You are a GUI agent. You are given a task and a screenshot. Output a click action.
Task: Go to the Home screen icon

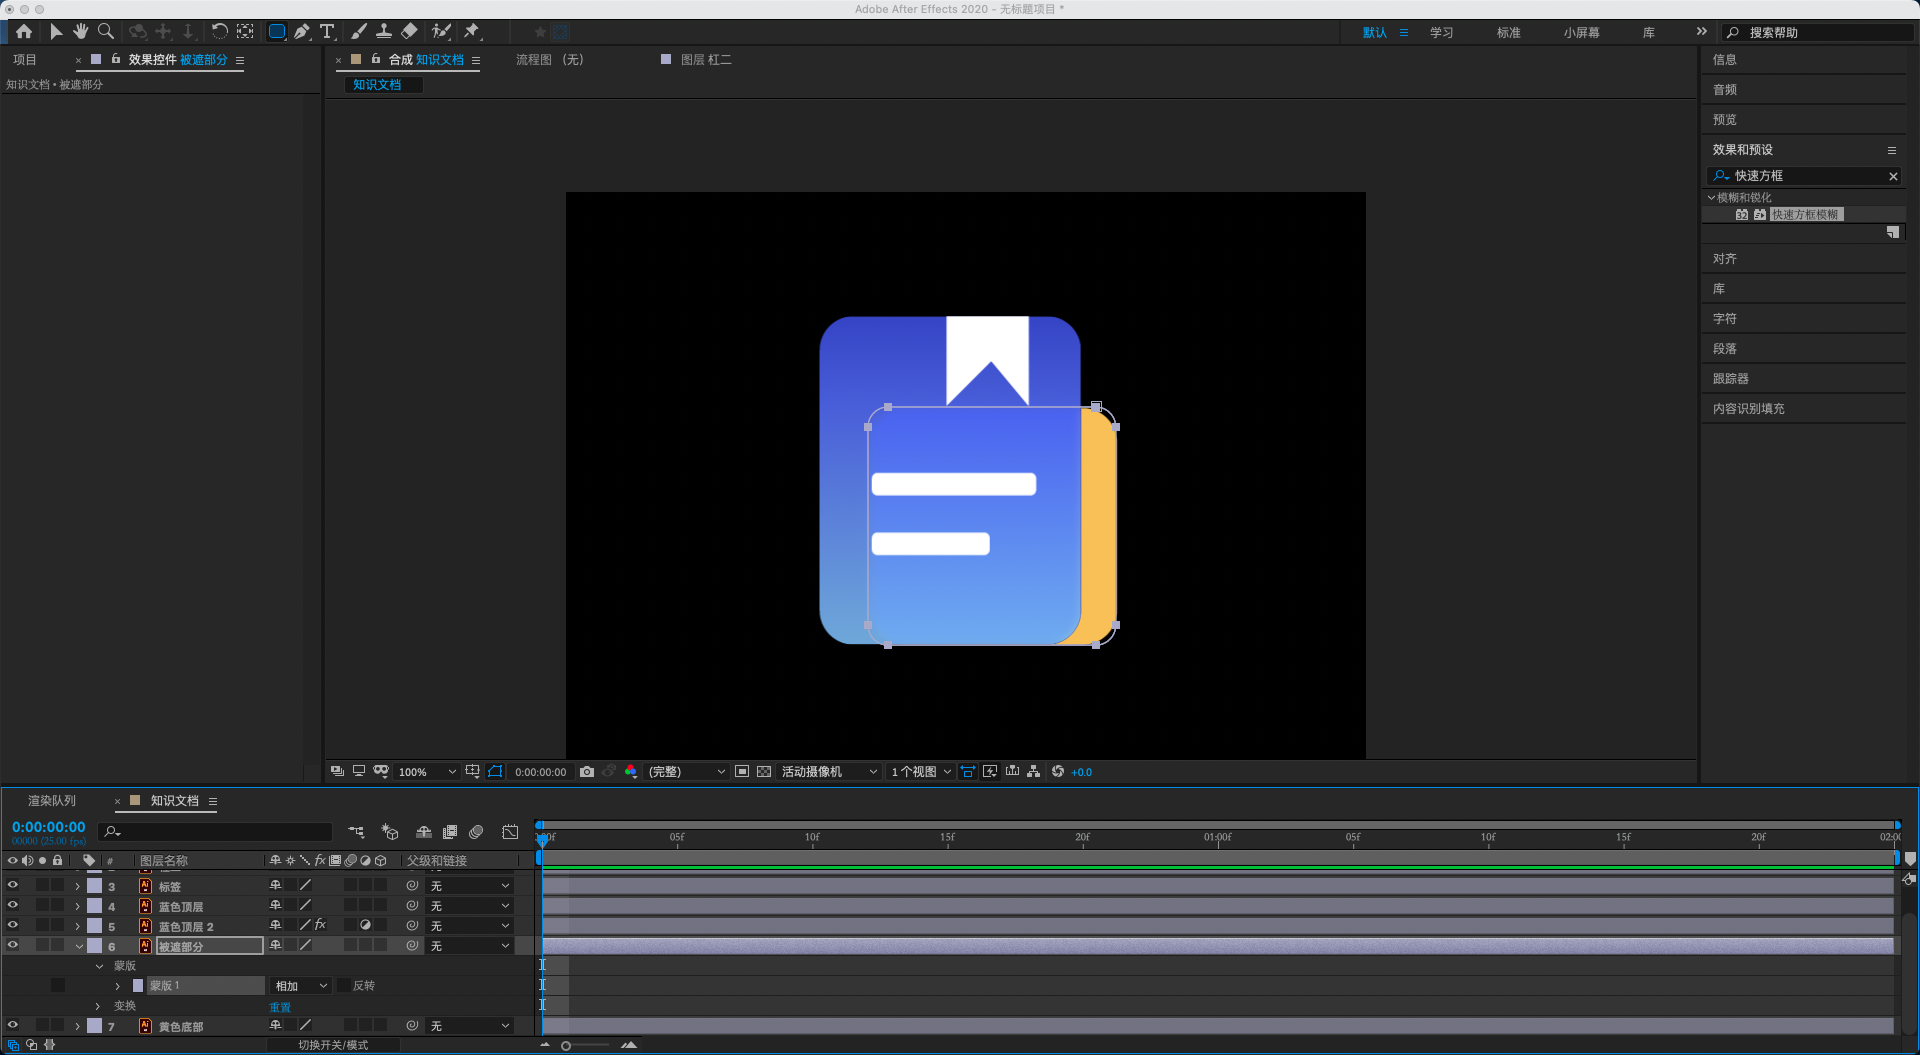(x=24, y=32)
